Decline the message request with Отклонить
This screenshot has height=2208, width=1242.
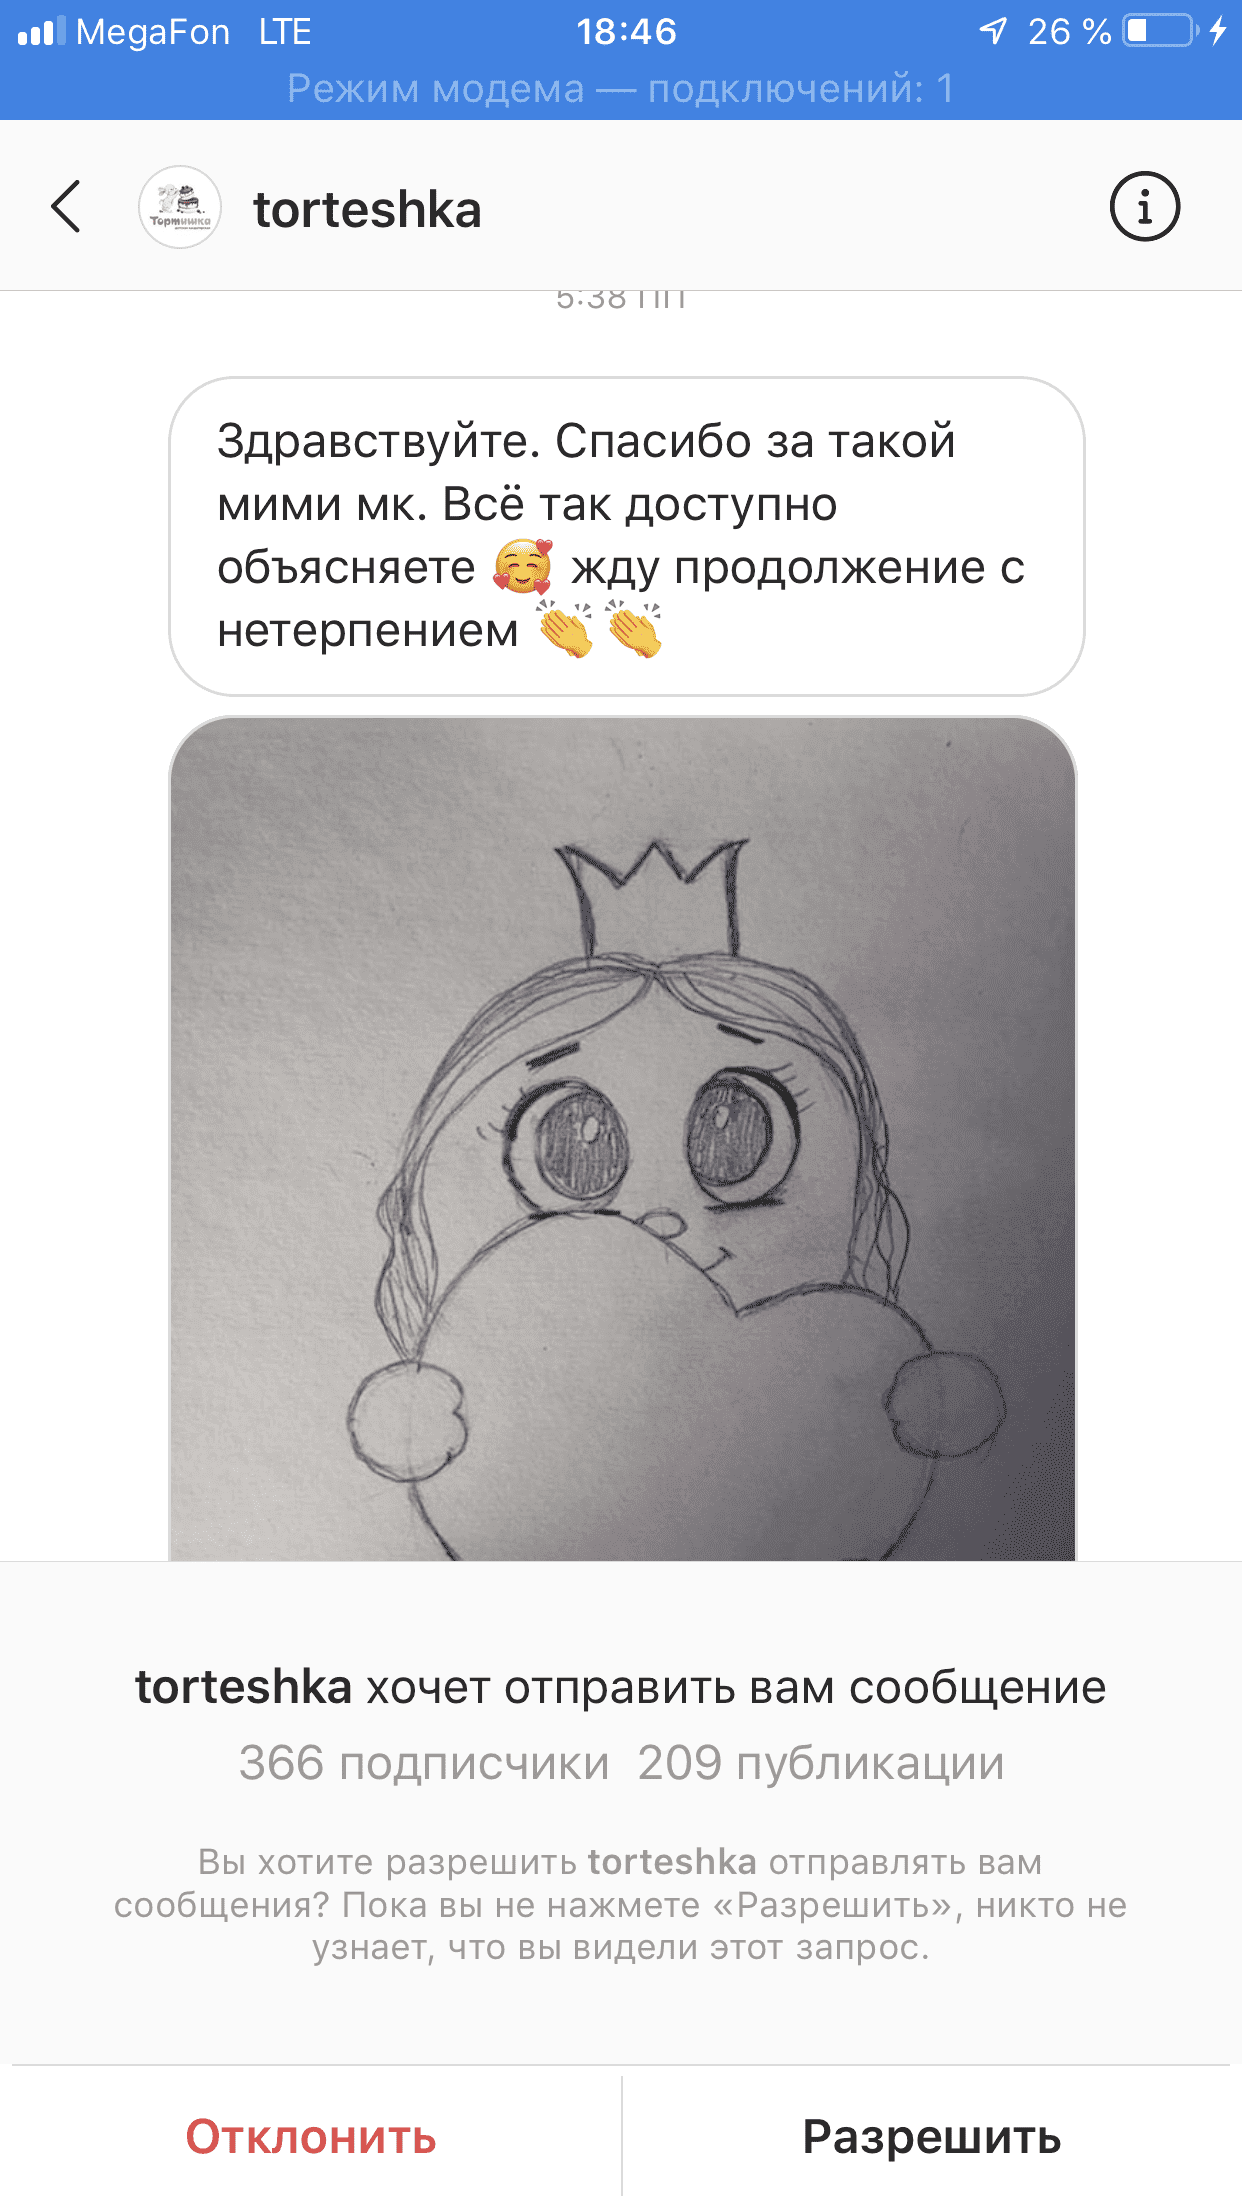click(311, 2137)
